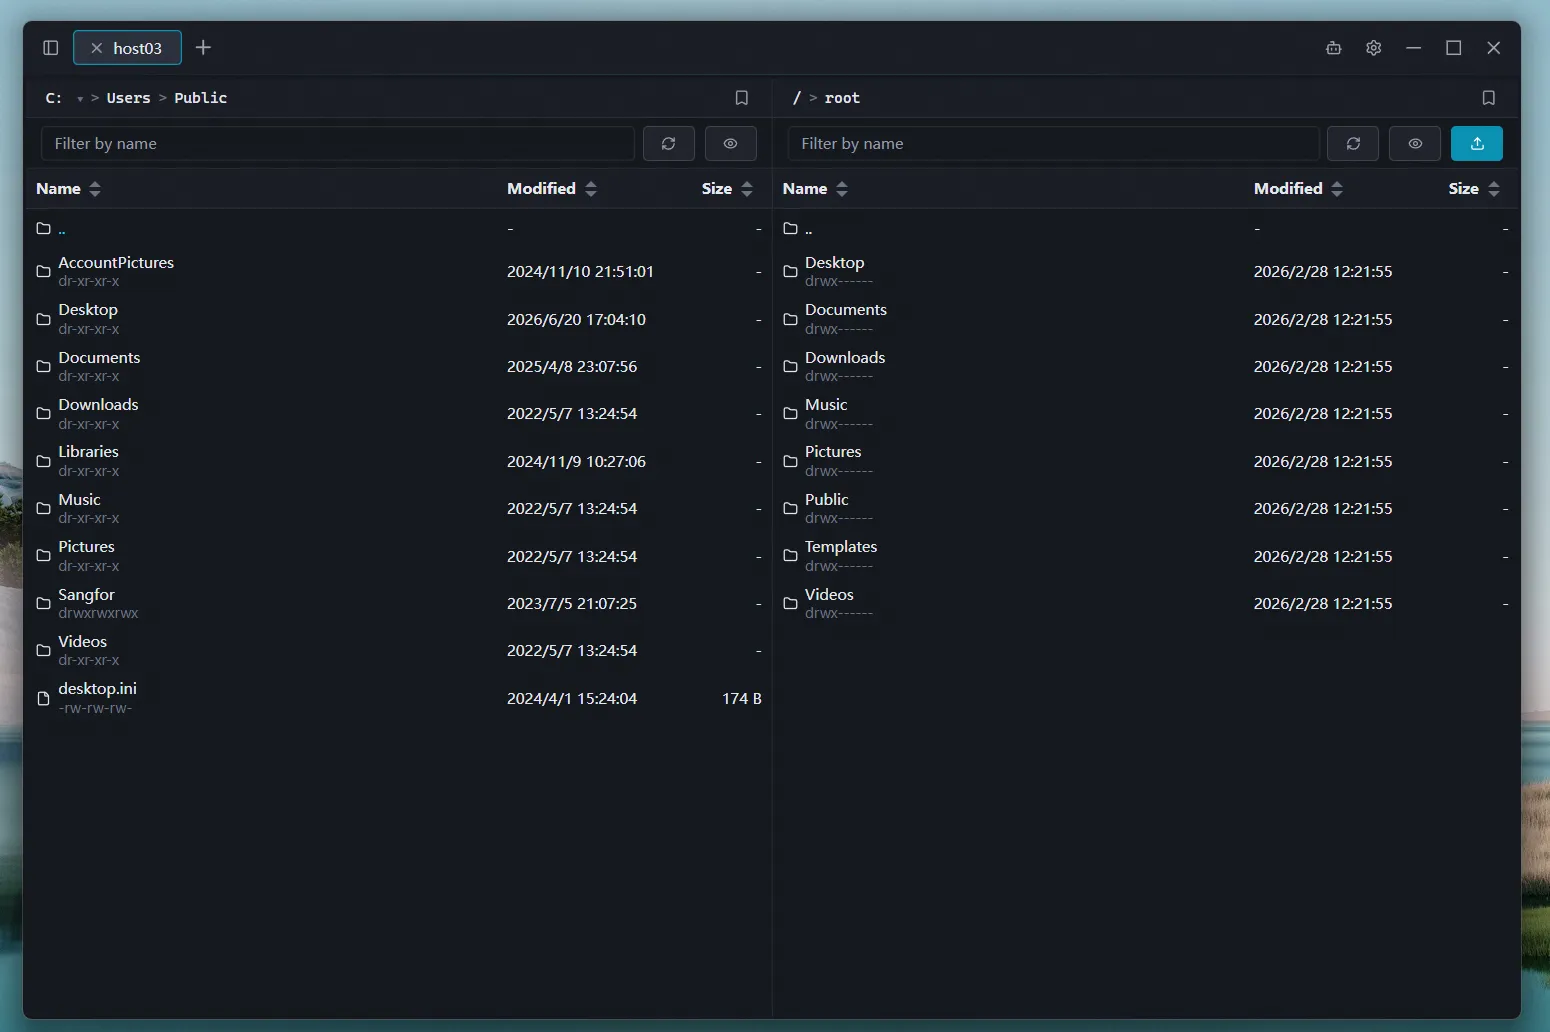
Task: Sort local pane by Modified
Action: click(x=551, y=189)
